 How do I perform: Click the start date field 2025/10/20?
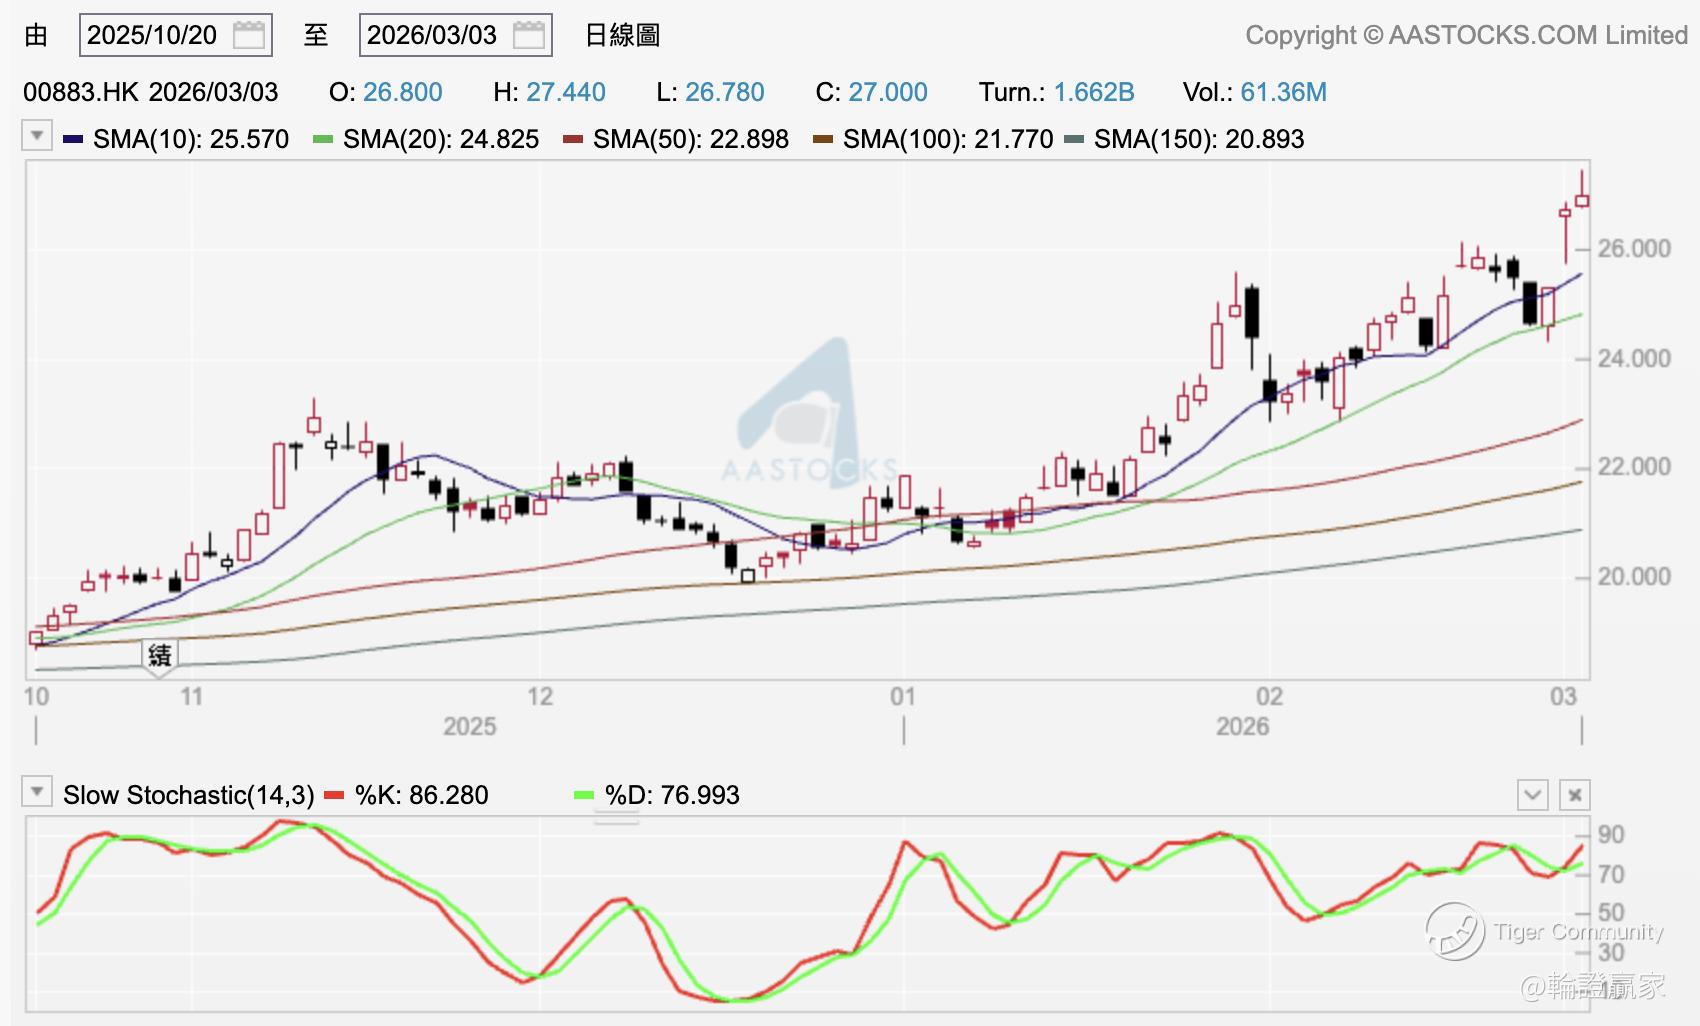[175, 35]
